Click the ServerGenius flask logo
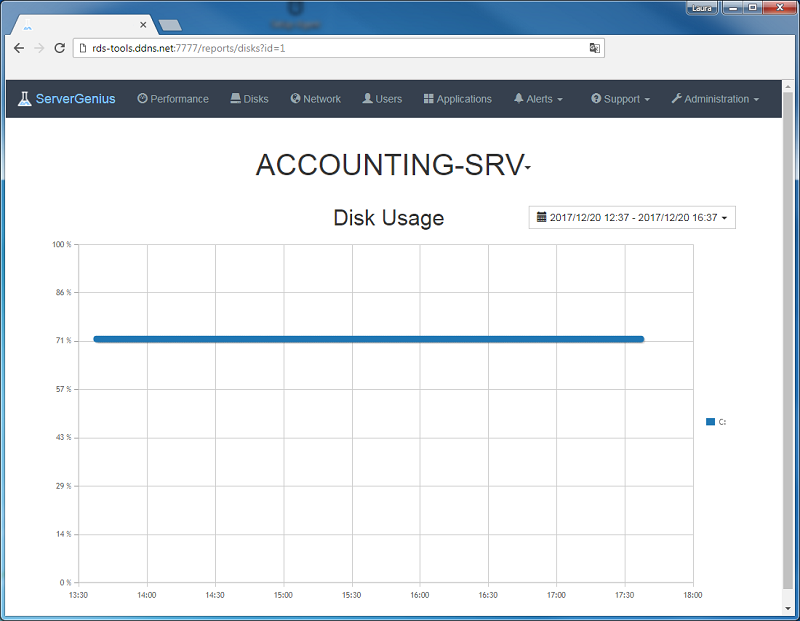This screenshot has width=800, height=621. (x=24, y=99)
